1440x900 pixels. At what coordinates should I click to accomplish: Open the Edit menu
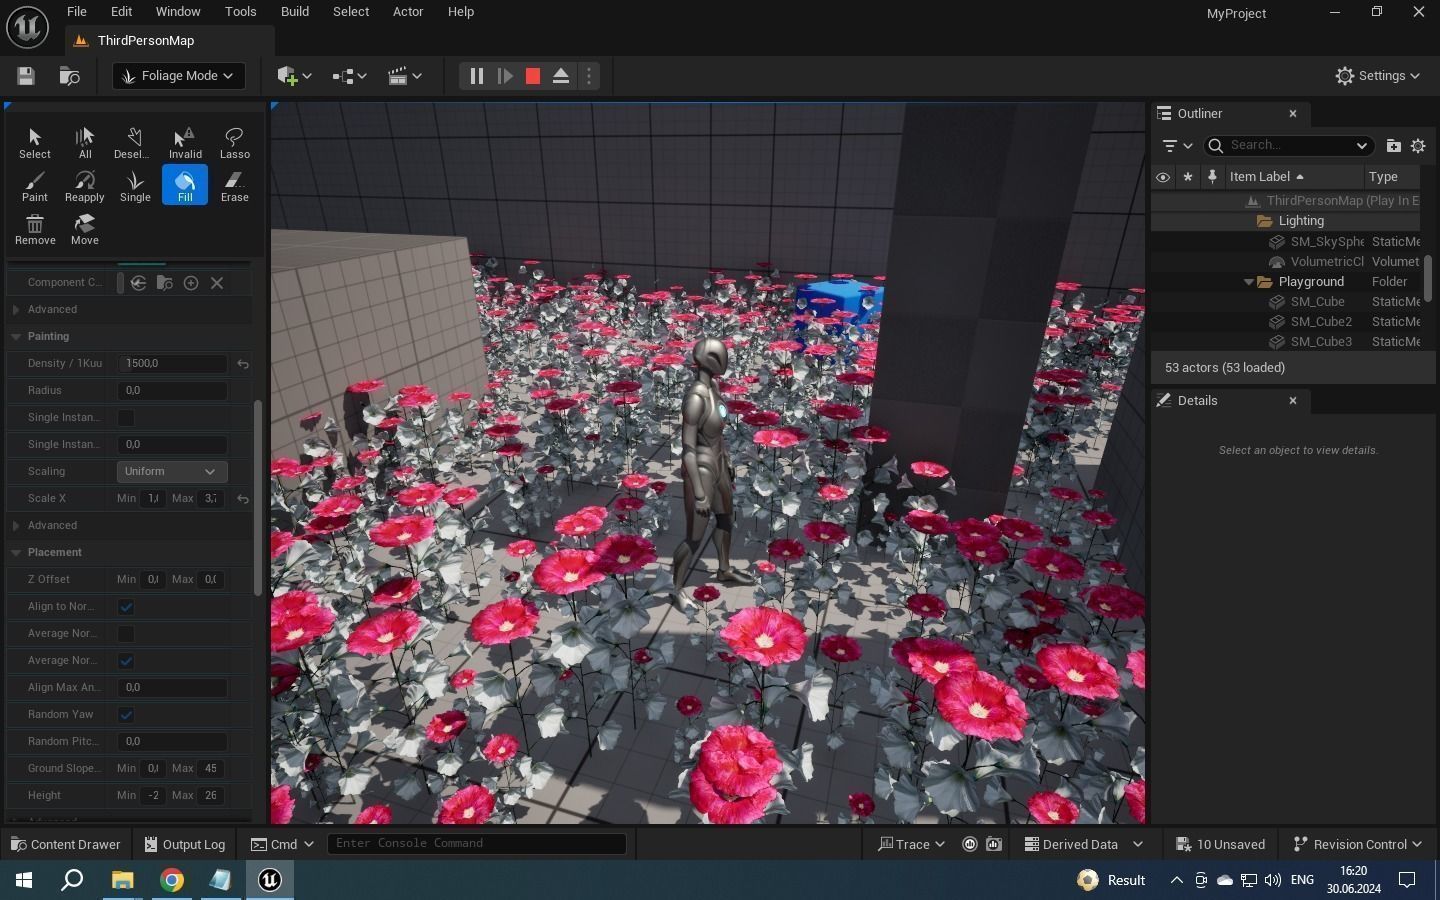[x=121, y=12]
